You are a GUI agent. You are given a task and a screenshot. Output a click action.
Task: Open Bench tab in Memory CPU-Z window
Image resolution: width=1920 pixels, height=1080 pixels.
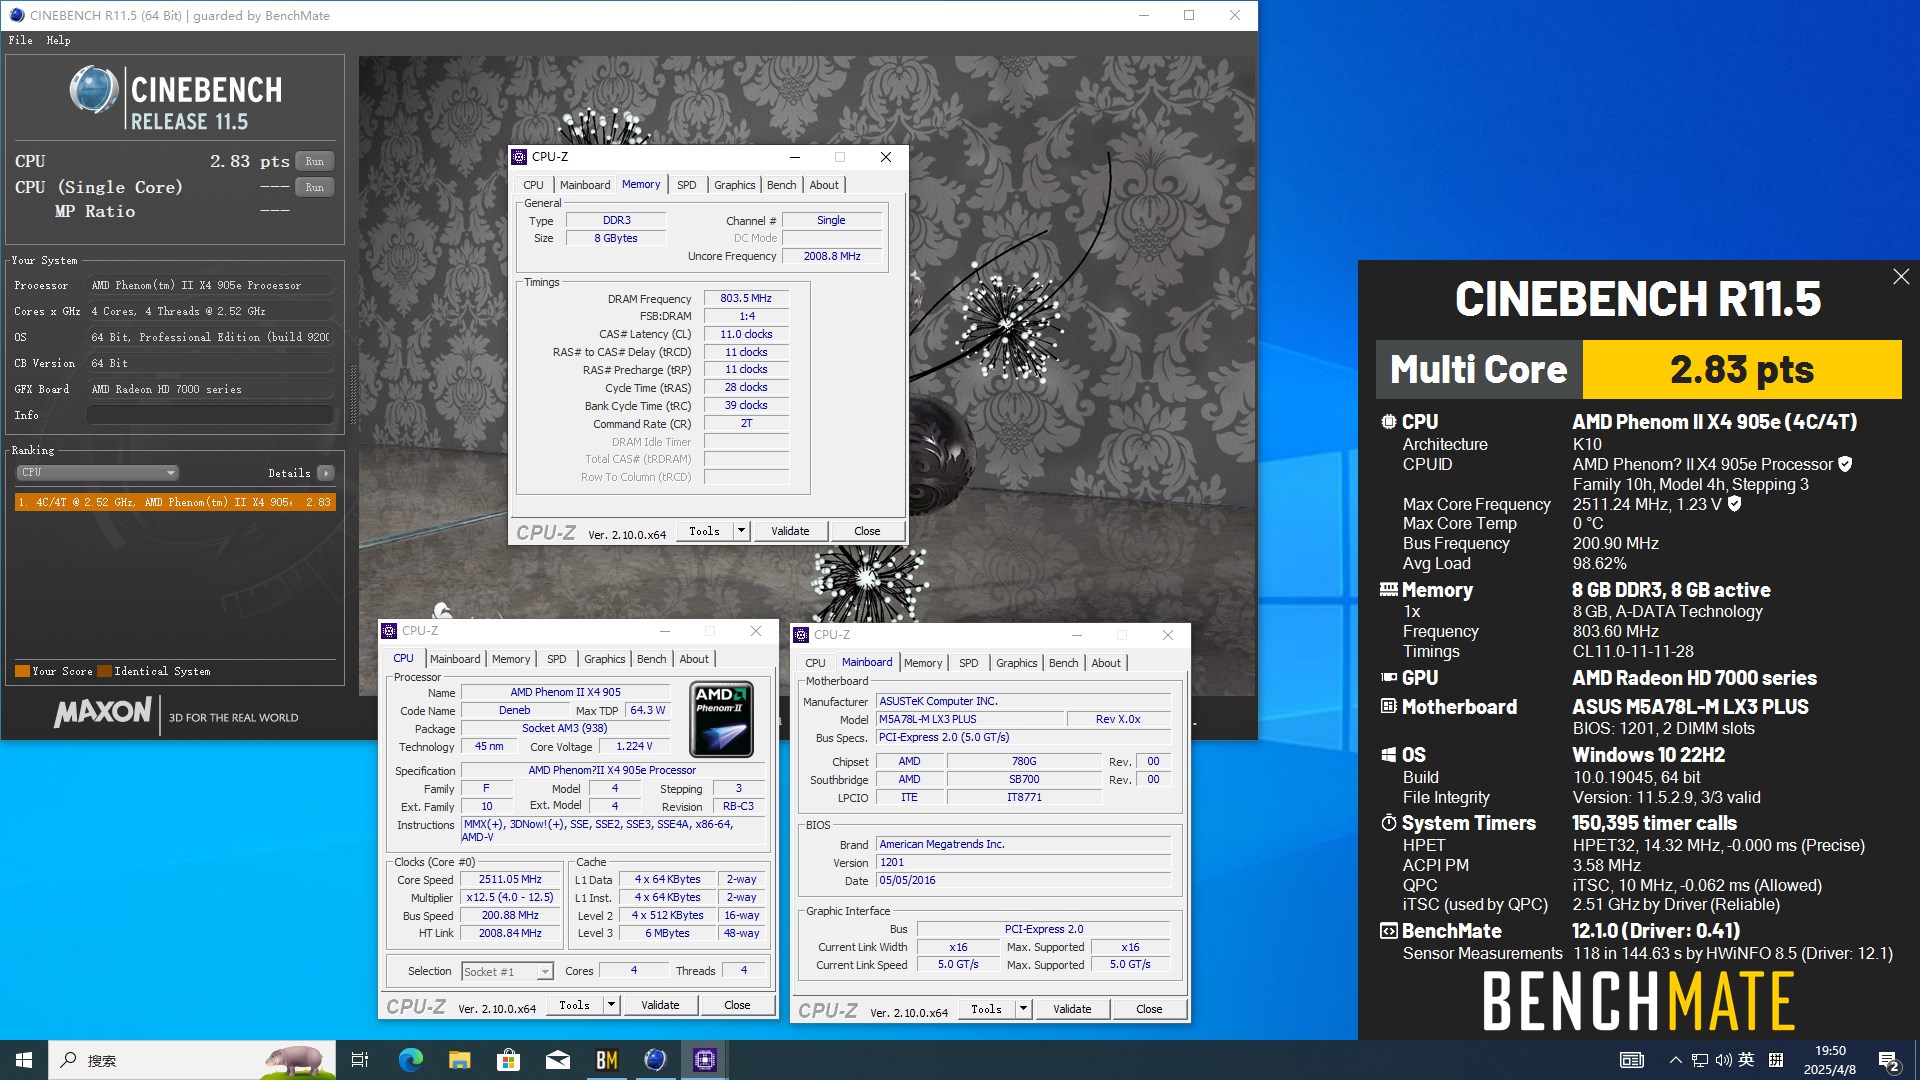click(x=781, y=185)
